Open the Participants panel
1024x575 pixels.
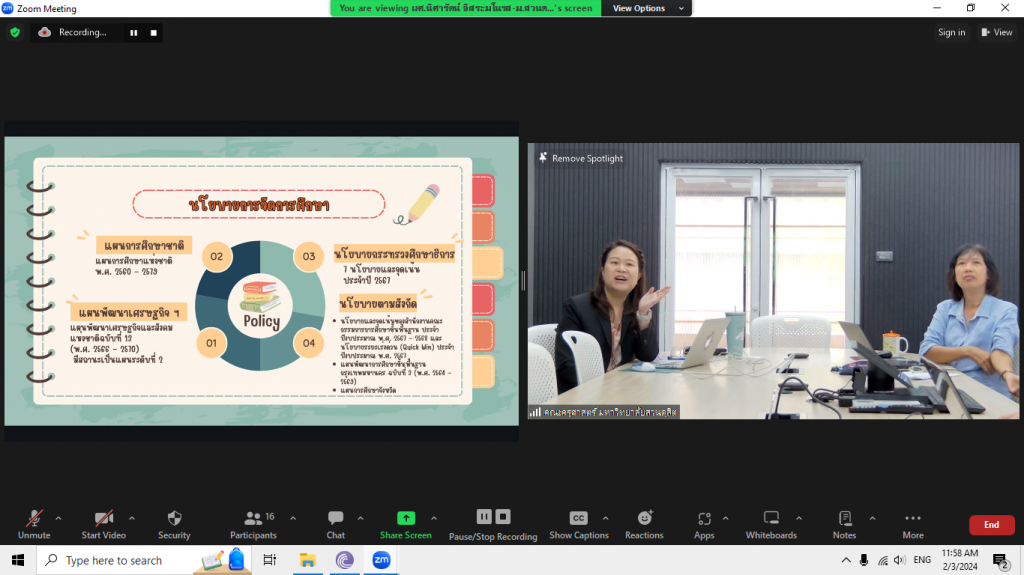pyautogui.click(x=253, y=519)
